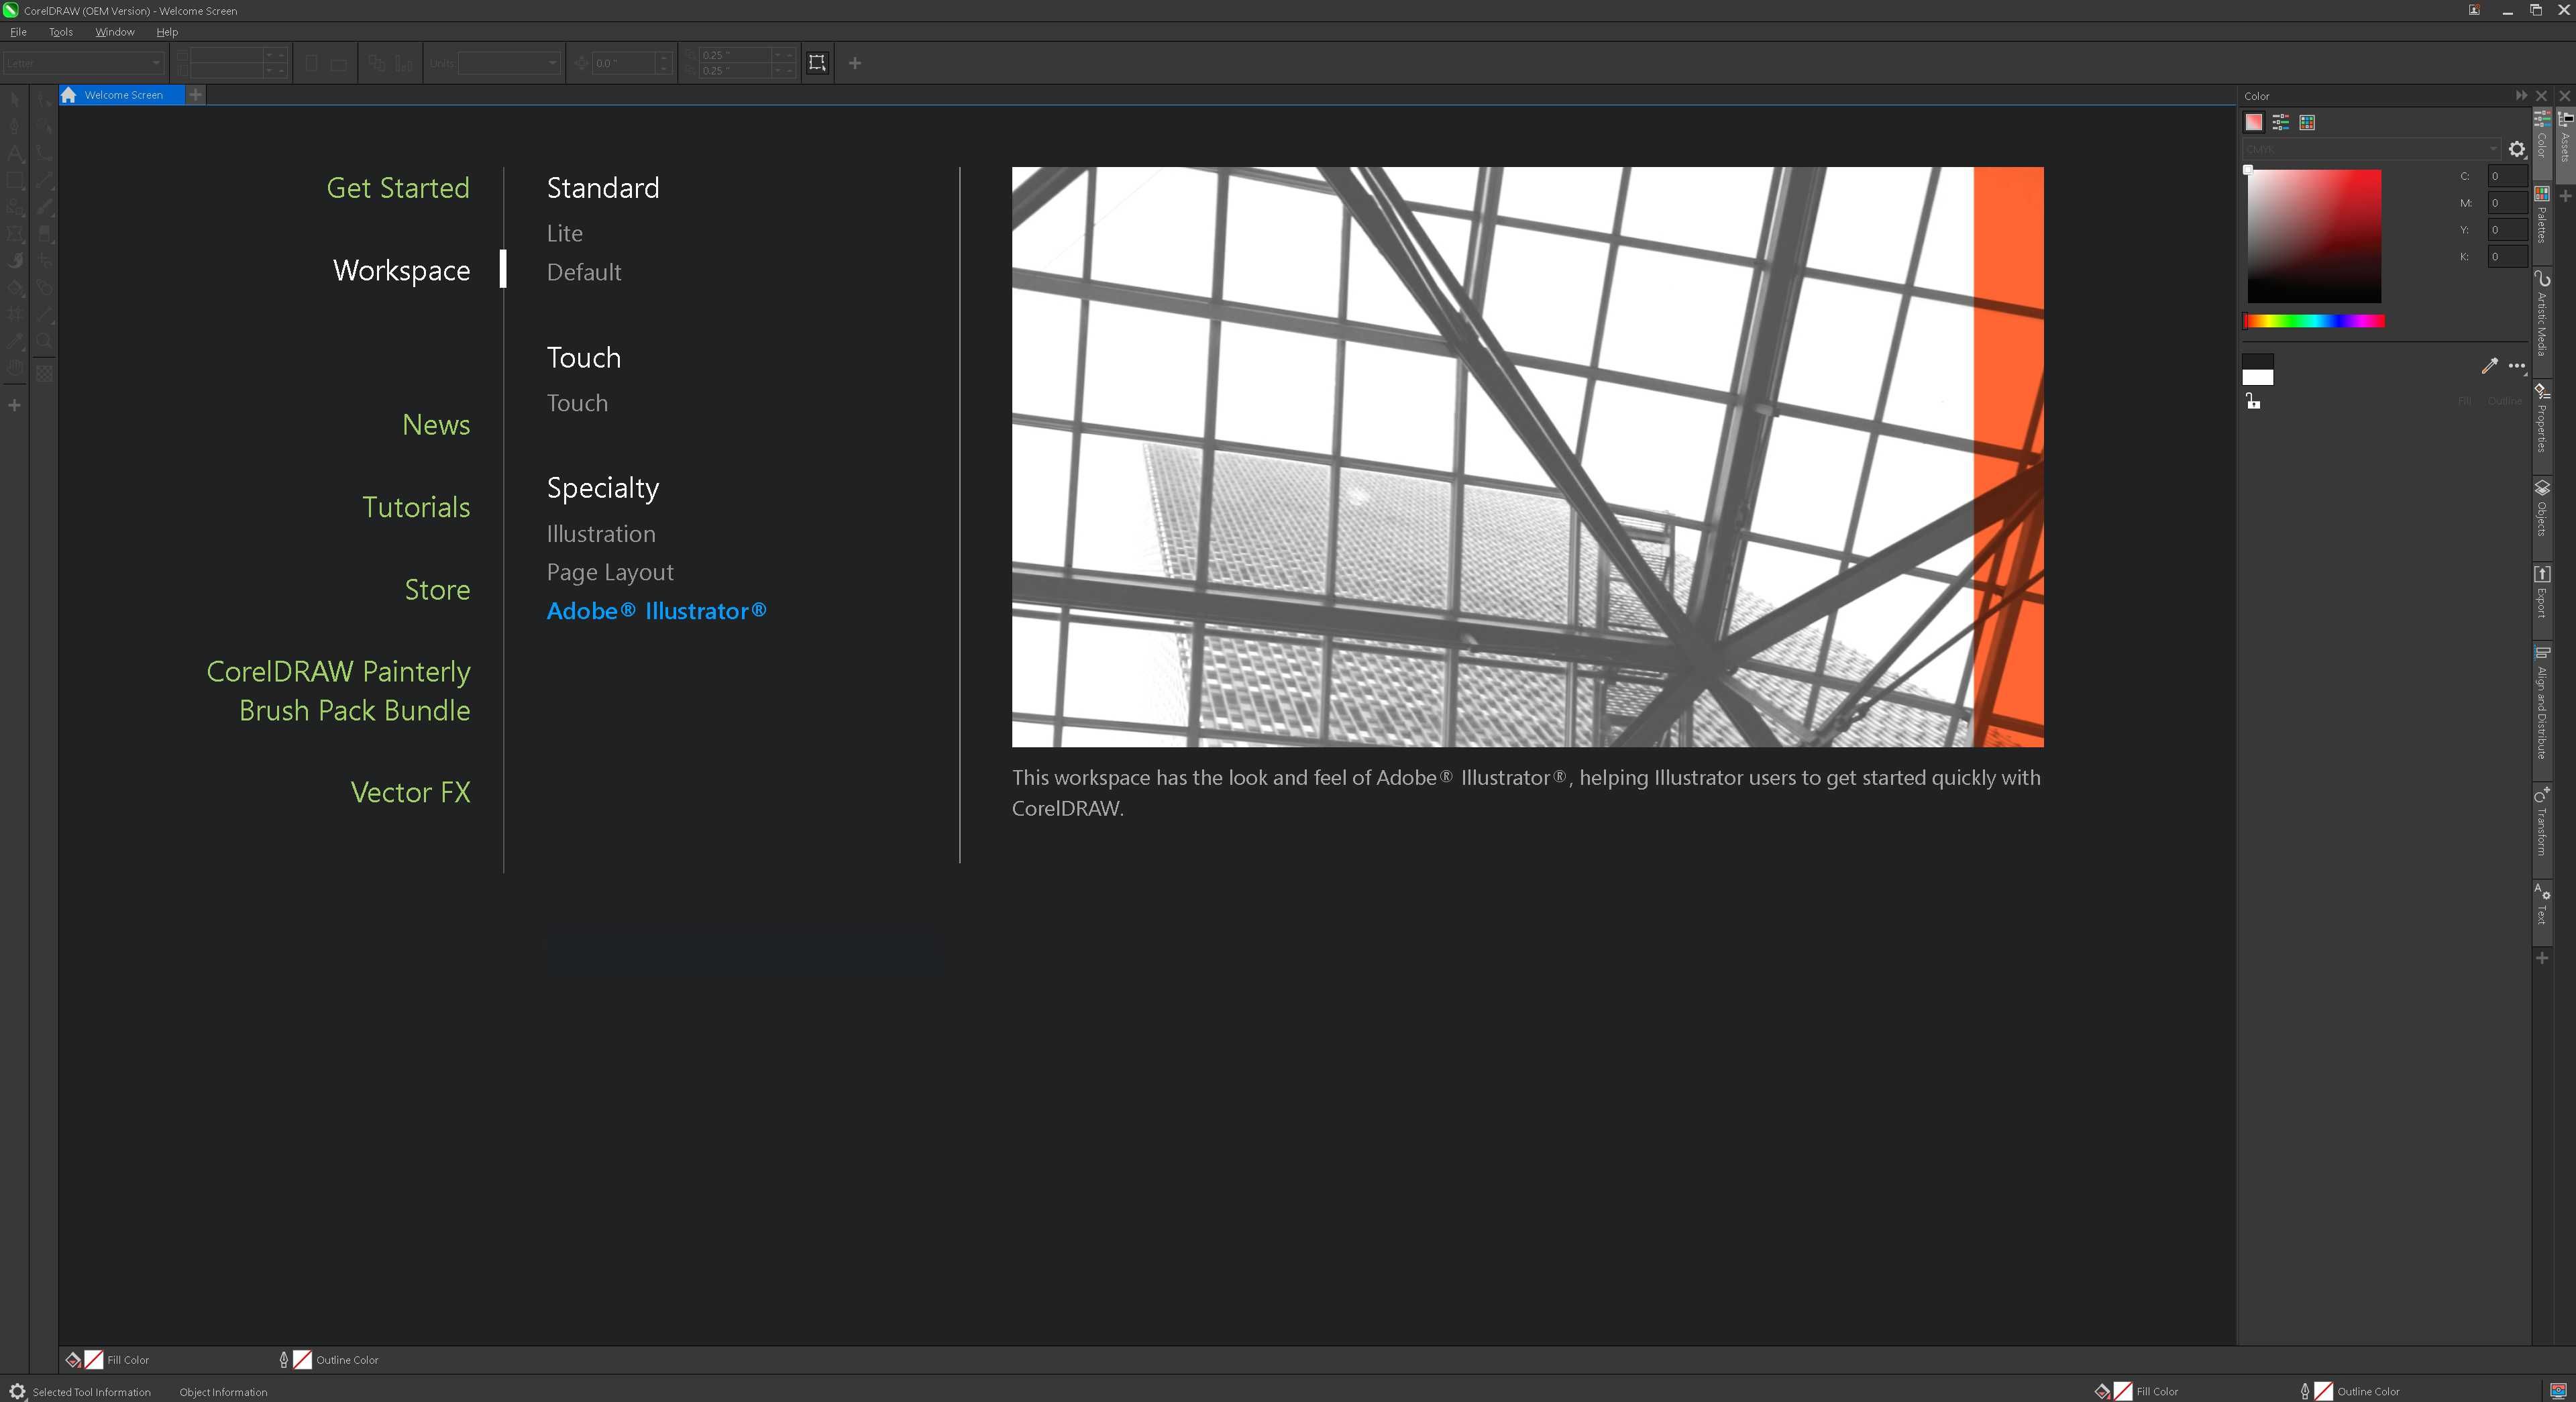
Task: Click the nudge distance field
Action: [624, 63]
